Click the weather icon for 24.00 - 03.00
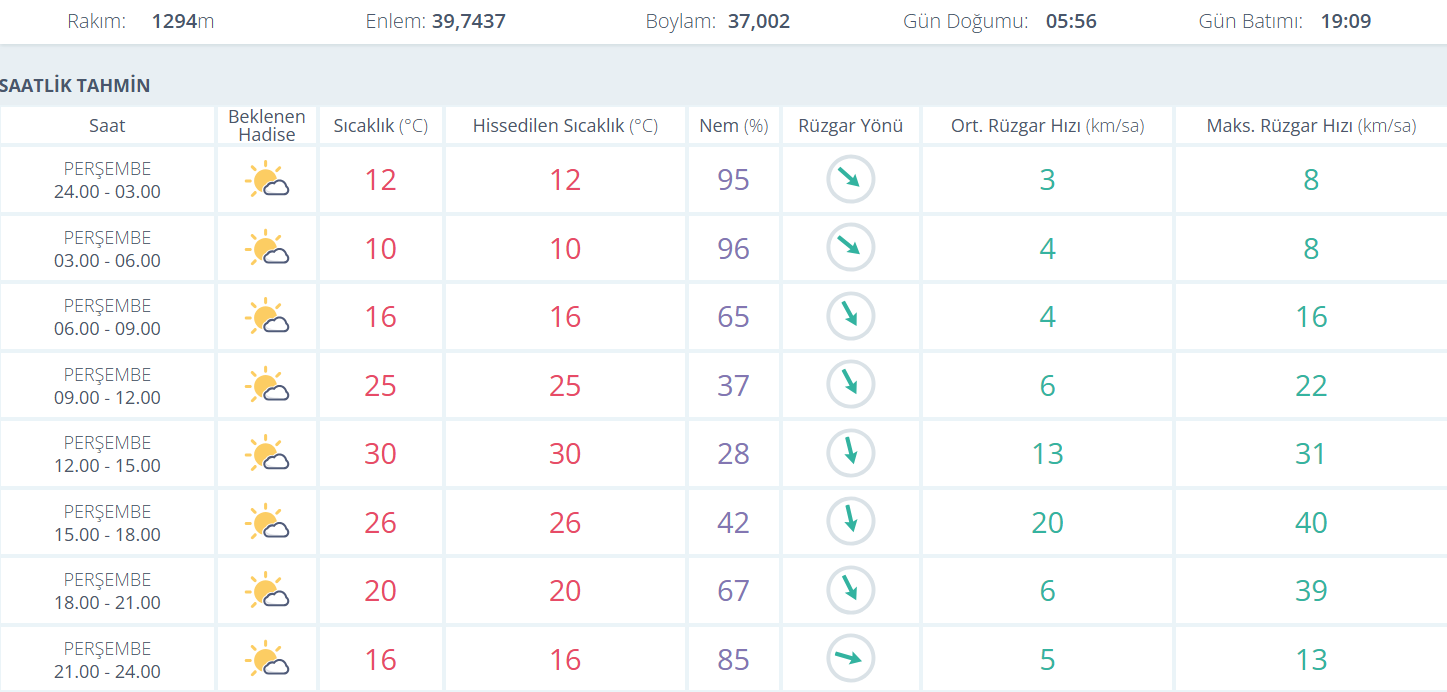 (267, 180)
